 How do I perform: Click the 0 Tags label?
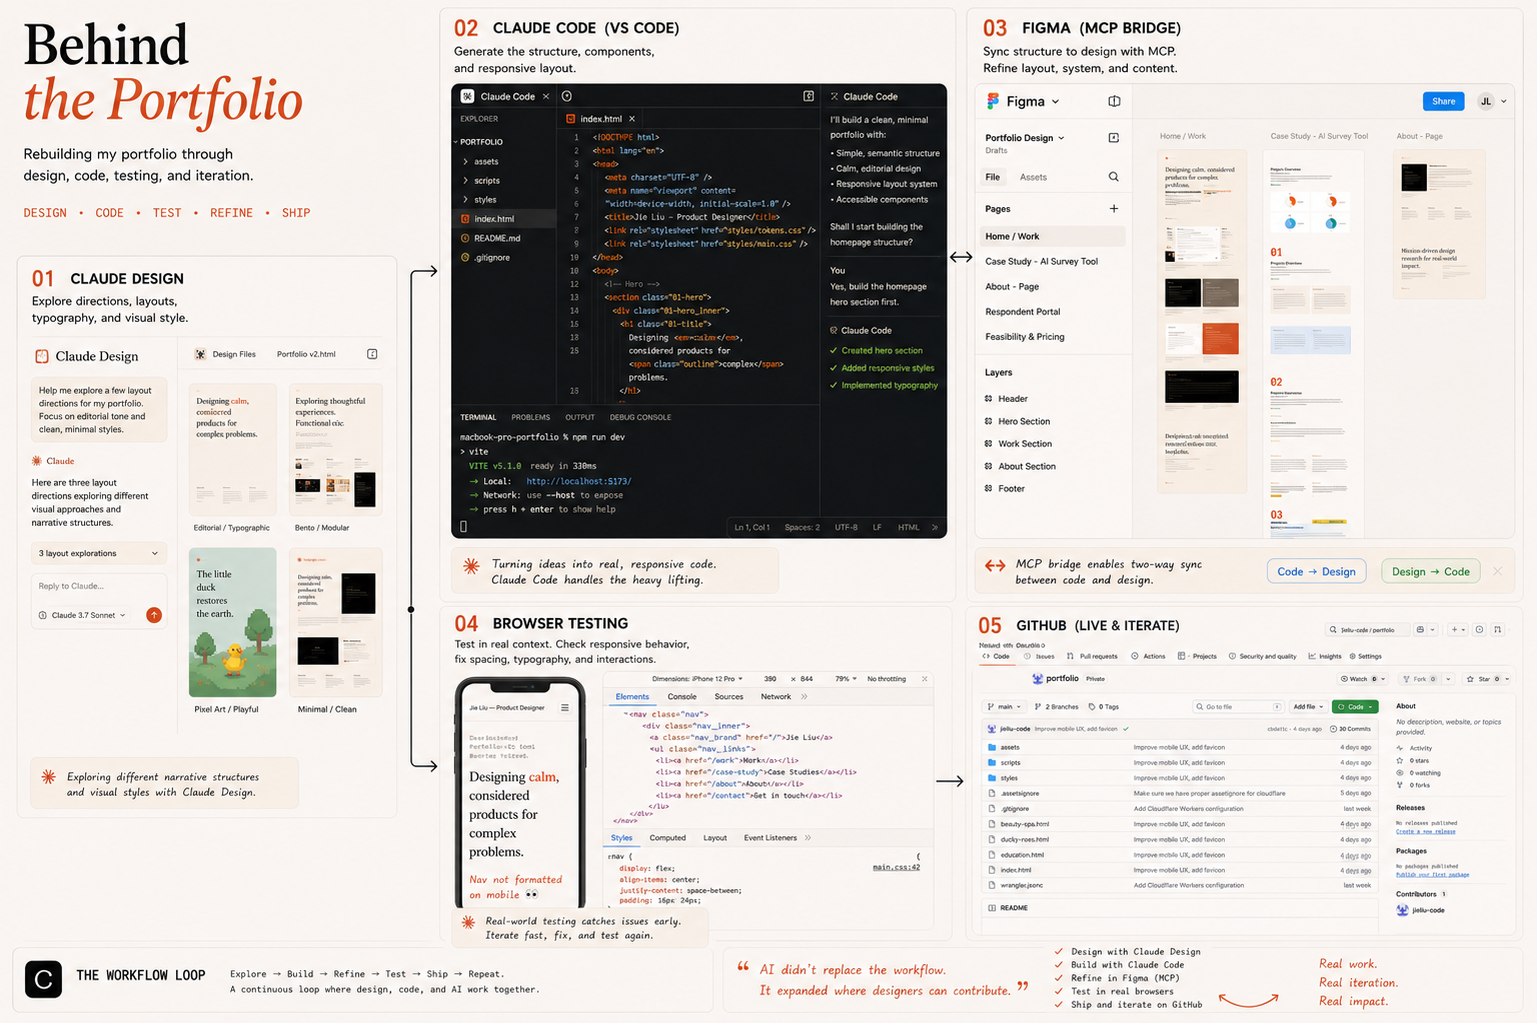(1104, 707)
